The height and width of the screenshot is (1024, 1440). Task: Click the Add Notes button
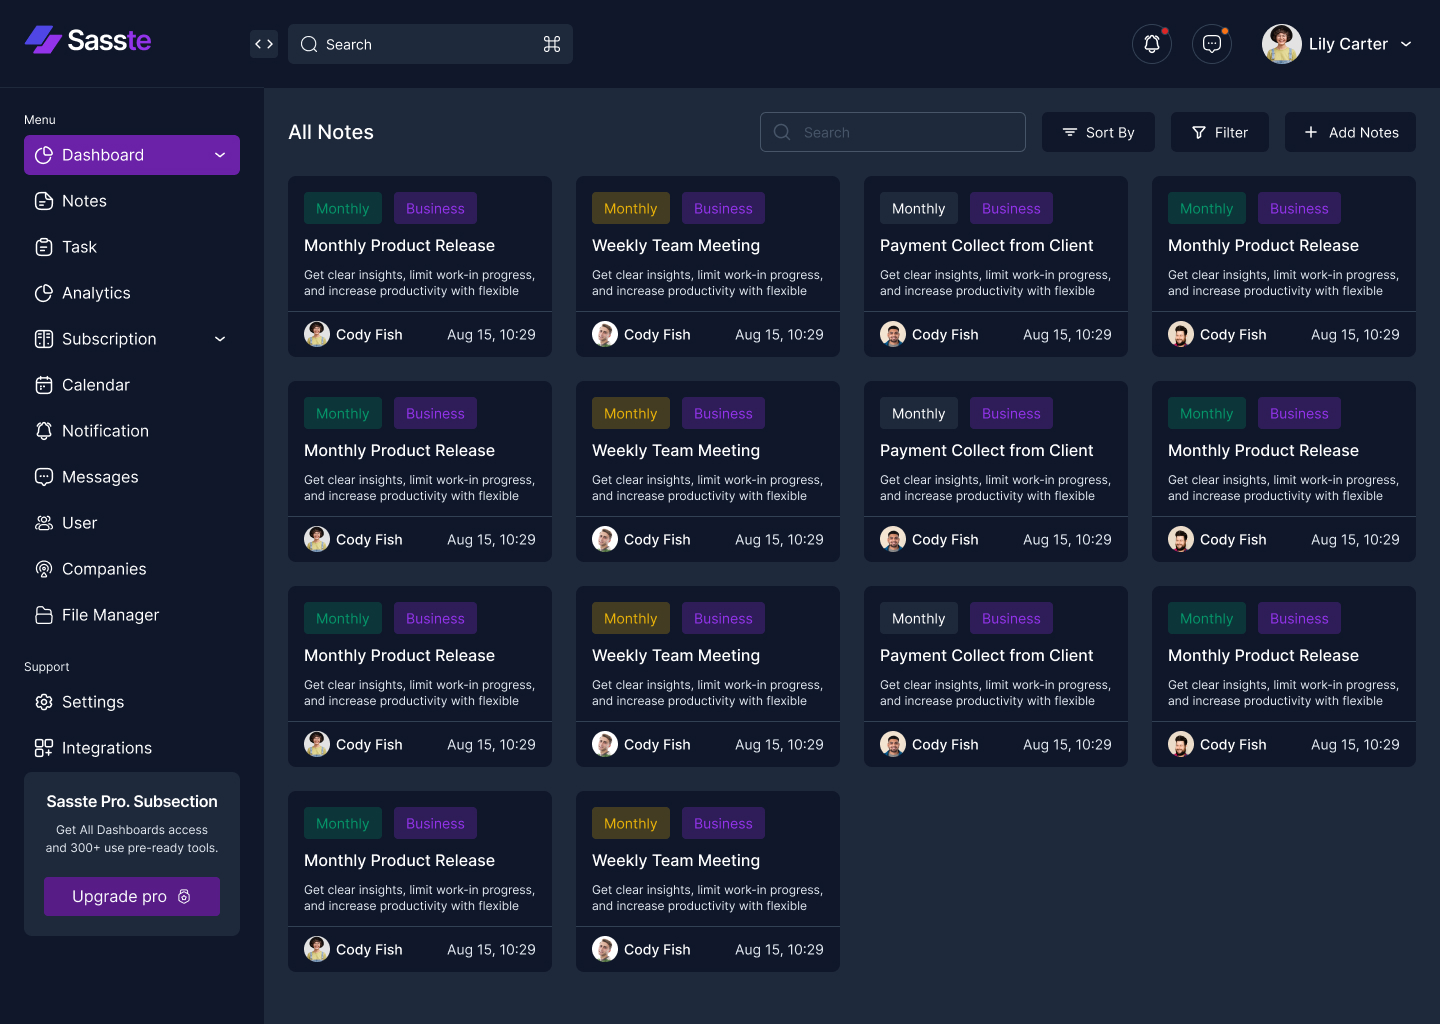coord(1350,132)
